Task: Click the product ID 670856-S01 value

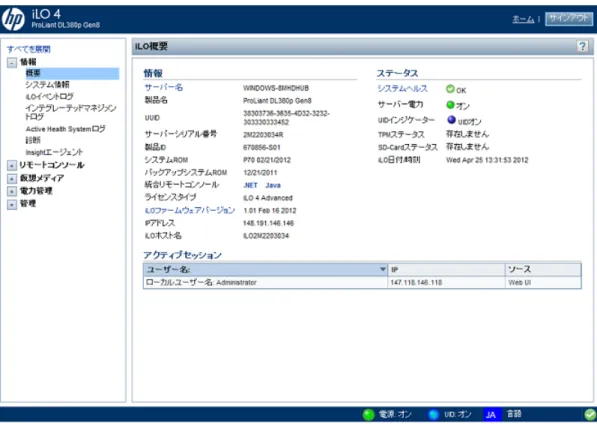Action: coord(262,148)
